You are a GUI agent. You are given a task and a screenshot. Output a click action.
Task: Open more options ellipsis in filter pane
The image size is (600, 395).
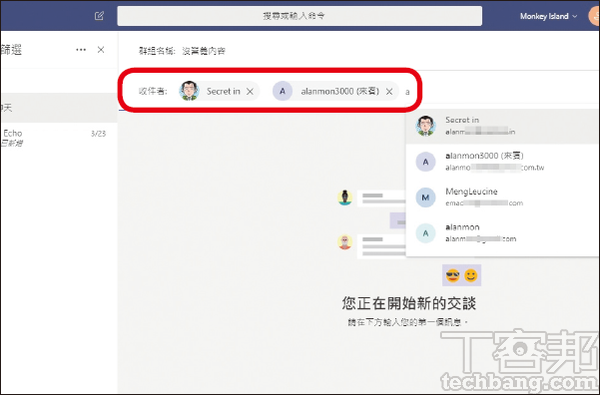pos(81,50)
